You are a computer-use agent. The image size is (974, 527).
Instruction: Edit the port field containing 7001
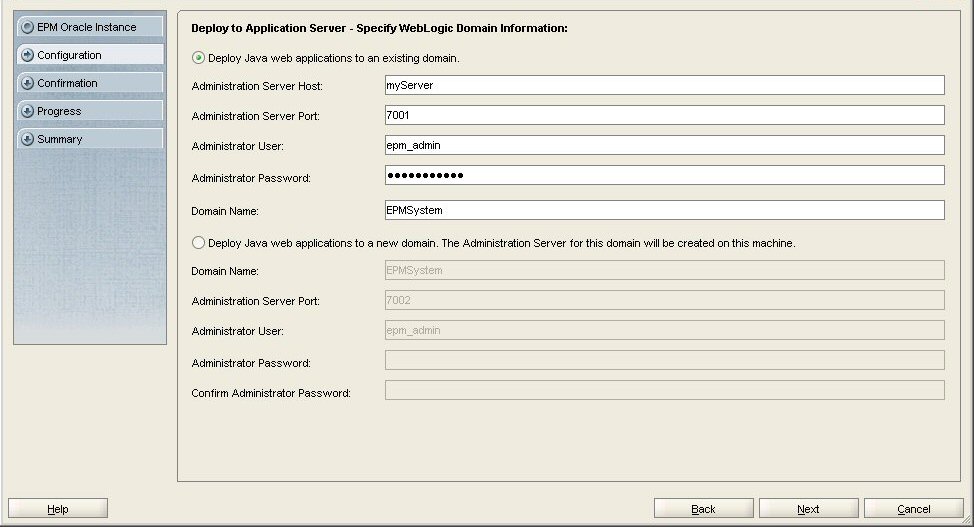coord(665,115)
